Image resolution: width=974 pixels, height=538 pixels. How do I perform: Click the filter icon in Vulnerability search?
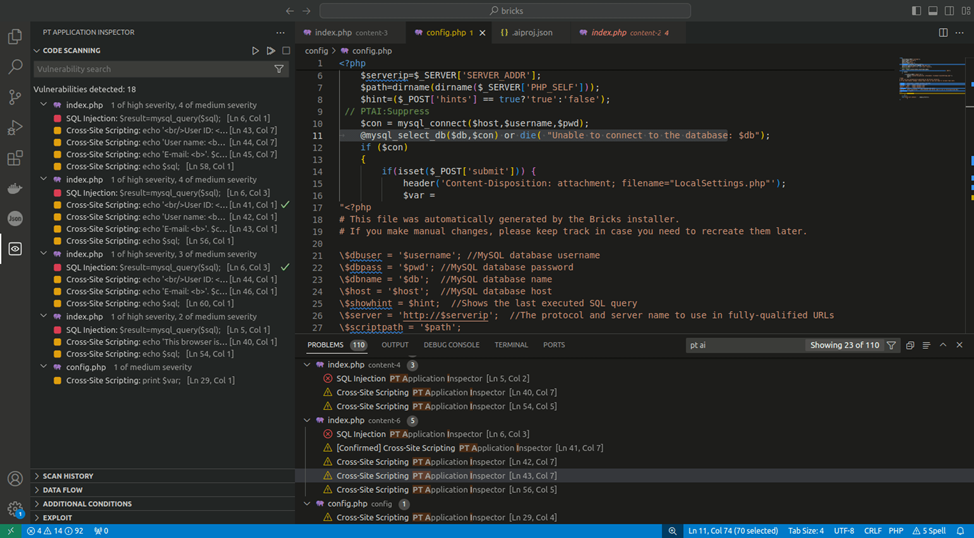[279, 70]
